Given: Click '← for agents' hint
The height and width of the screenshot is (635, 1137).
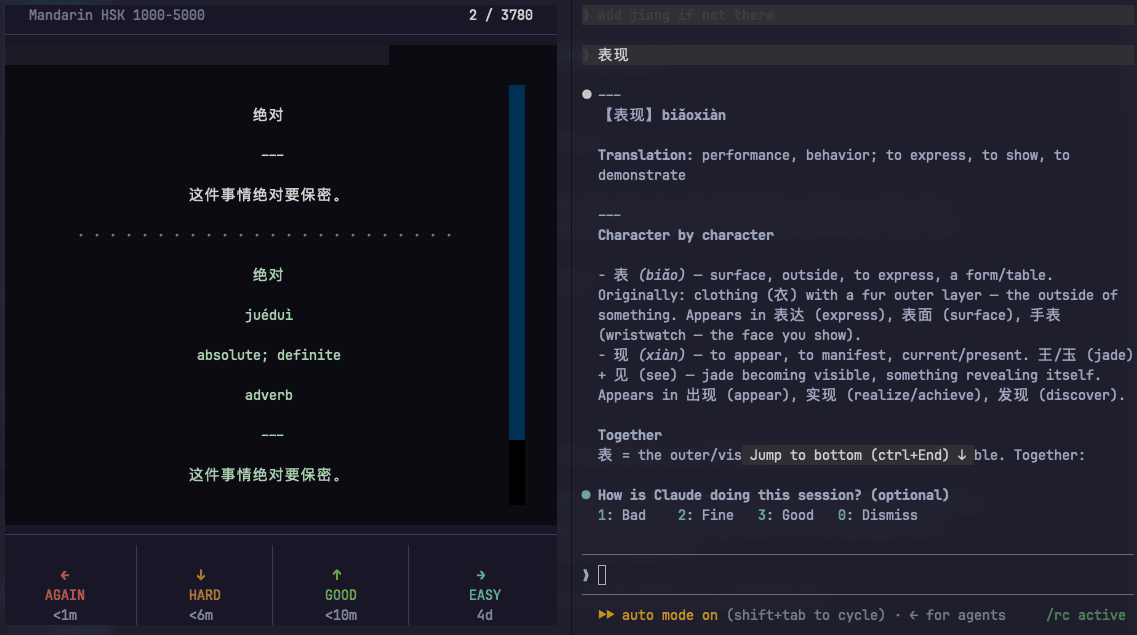Looking at the screenshot, I should pyautogui.click(x=957, y=615).
